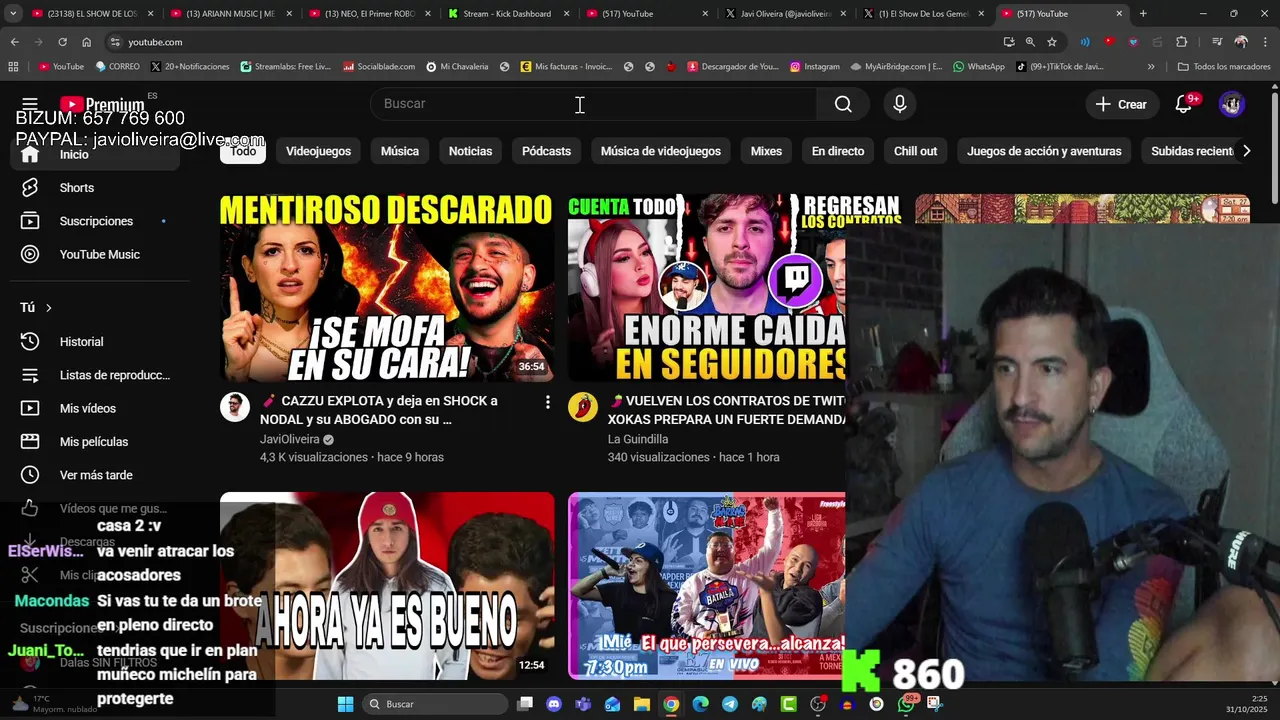This screenshot has height=720, width=1280.
Task: Select Juegos de acción y aventuras chip
Action: click(1044, 151)
